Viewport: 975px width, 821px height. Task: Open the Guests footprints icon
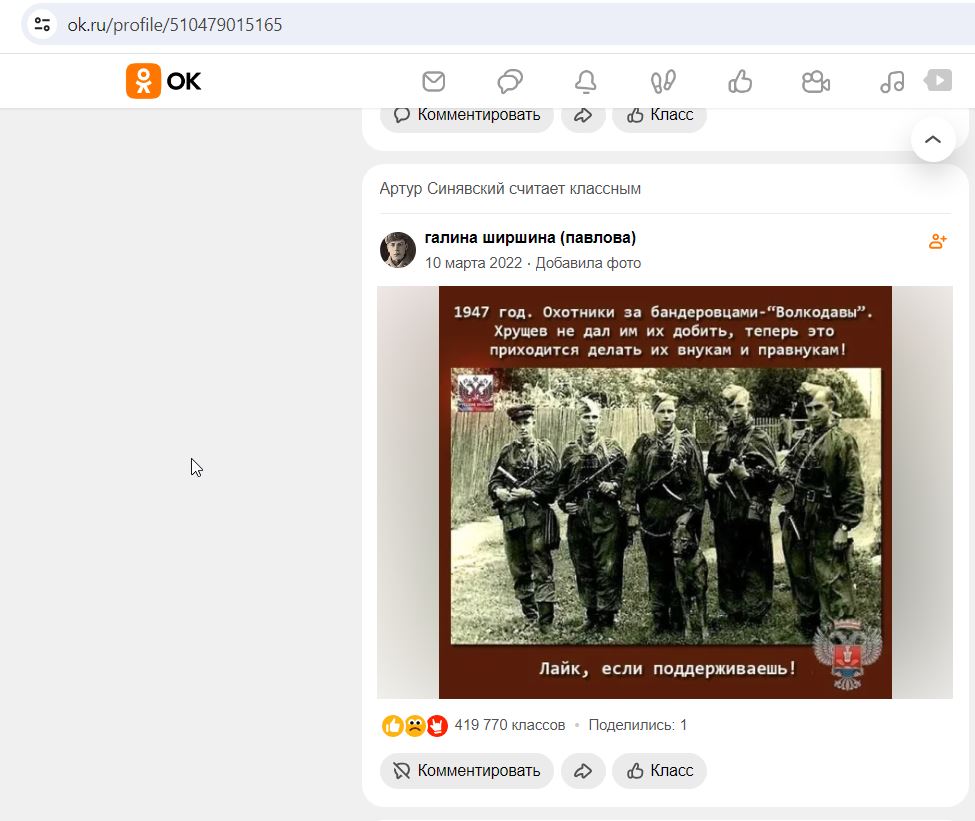663,81
